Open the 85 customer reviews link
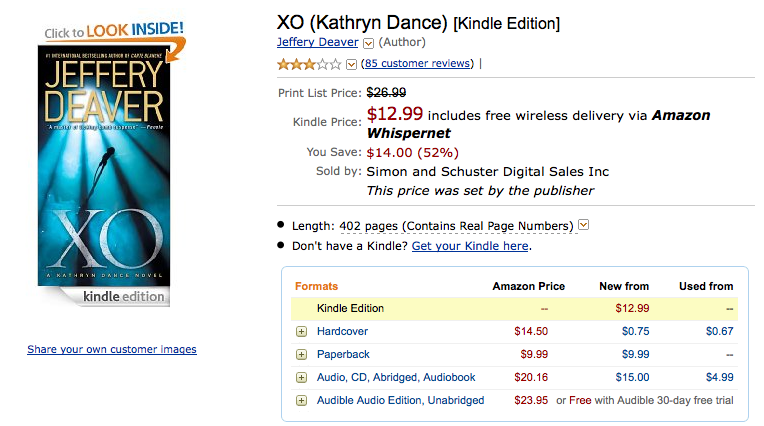 tap(418, 63)
